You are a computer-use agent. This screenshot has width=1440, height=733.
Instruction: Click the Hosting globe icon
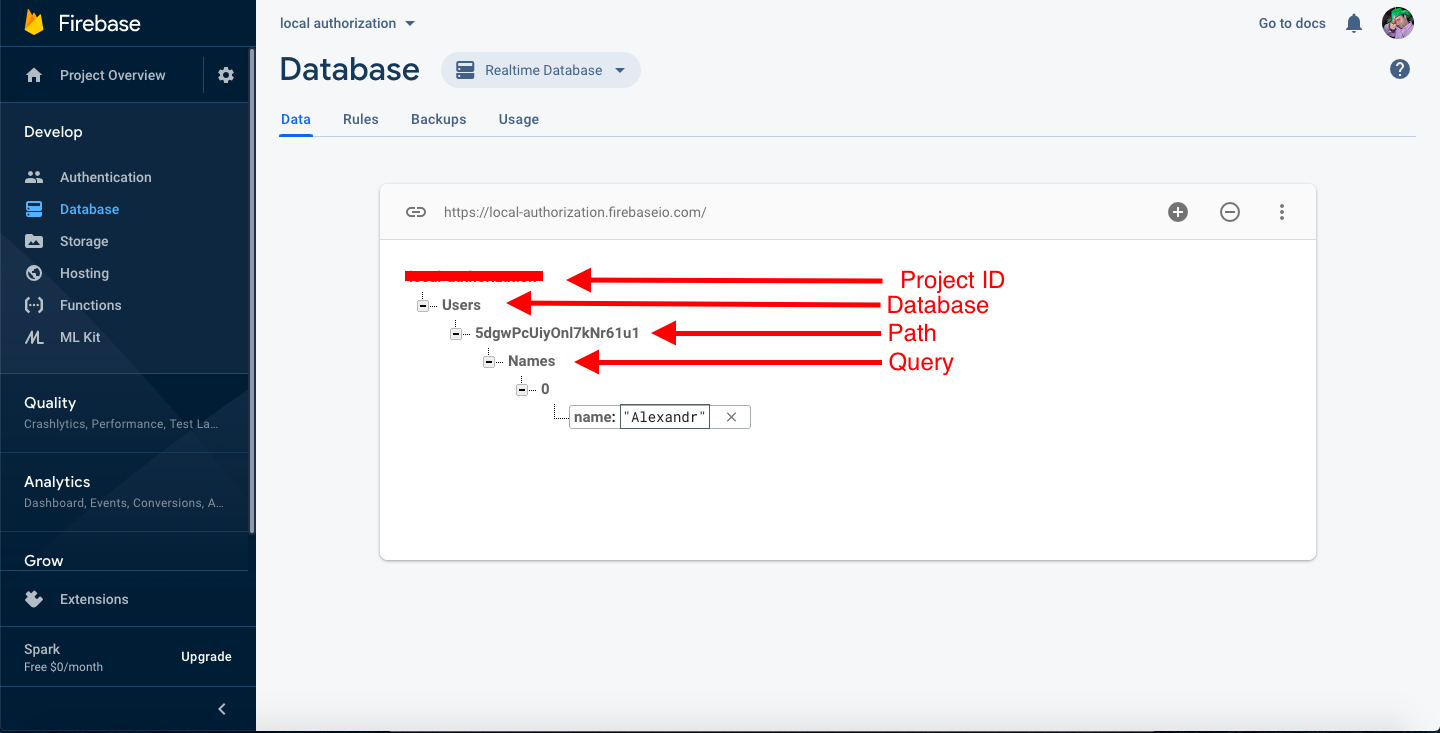click(34, 273)
